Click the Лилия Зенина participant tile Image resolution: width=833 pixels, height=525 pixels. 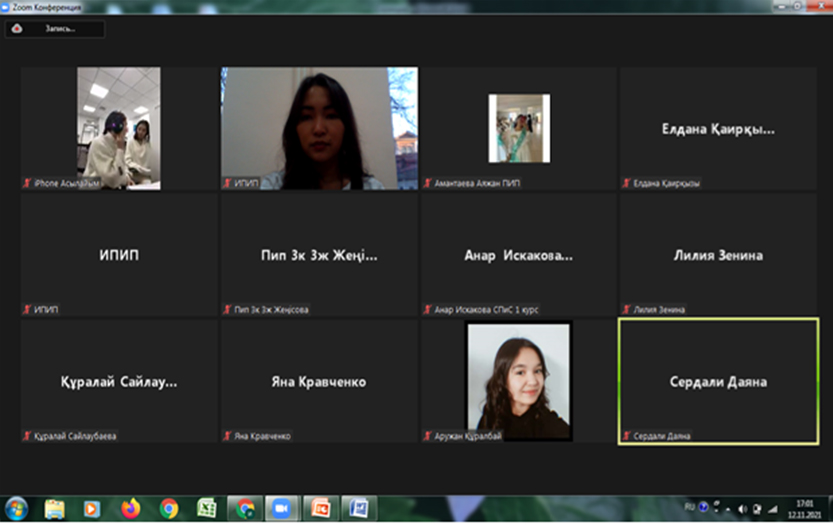click(x=718, y=255)
